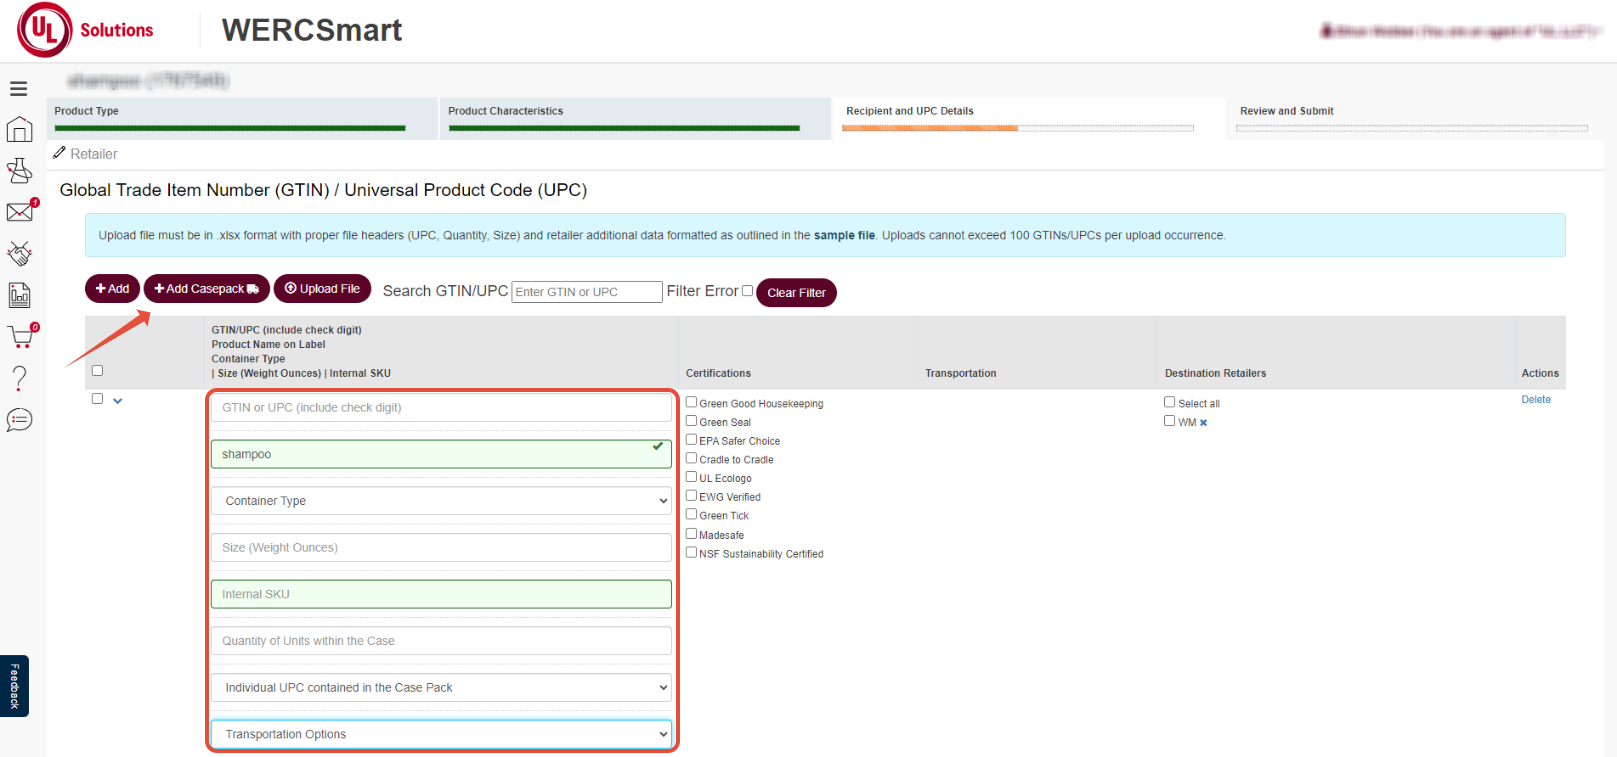Screen dimensions: 1617x757
Task: Open the handshake partners icon
Action: point(19,254)
